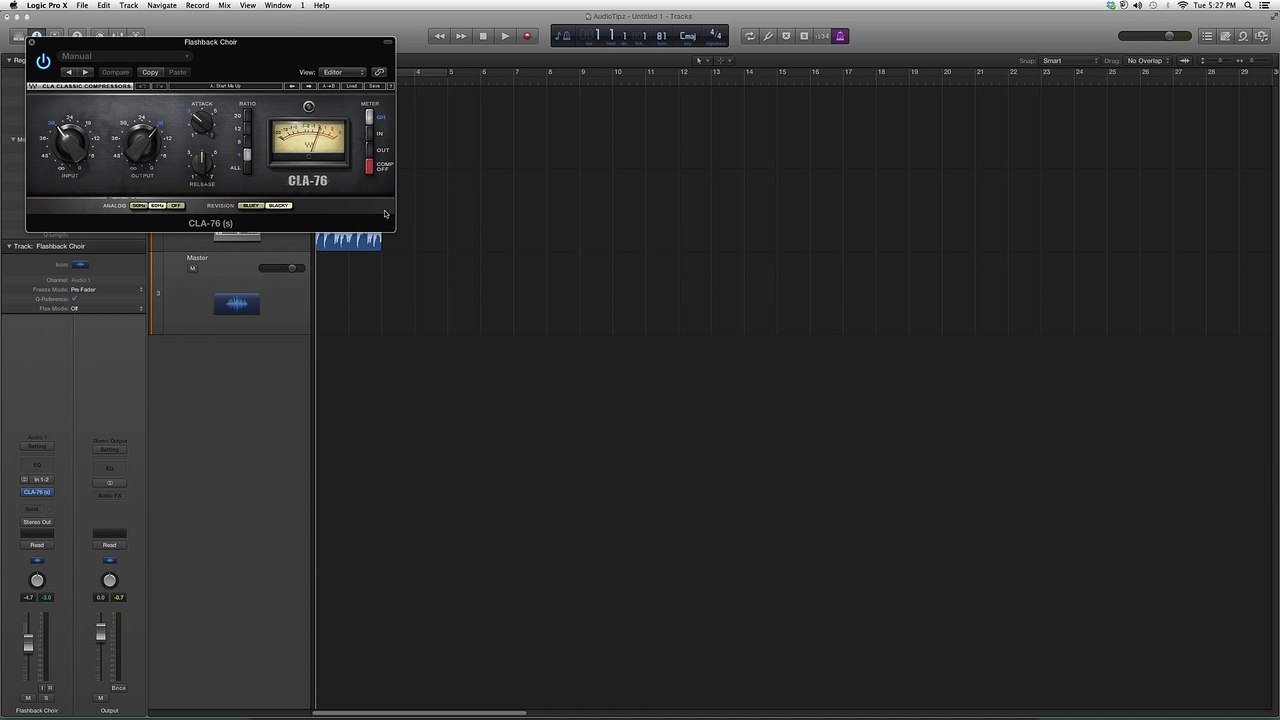
Task: Toggle the plugin window link icon
Action: (x=379, y=72)
